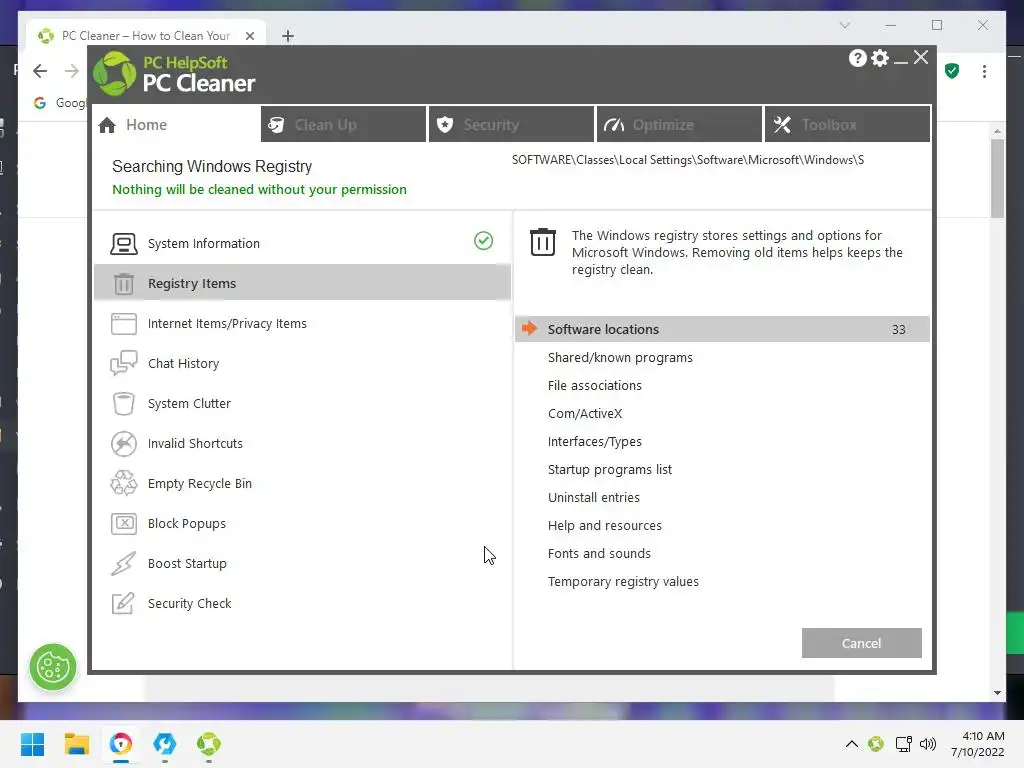Screen dimensions: 1024x768
Task: Click the Empty Recycle Bin recycle icon
Action: tap(123, 483)
